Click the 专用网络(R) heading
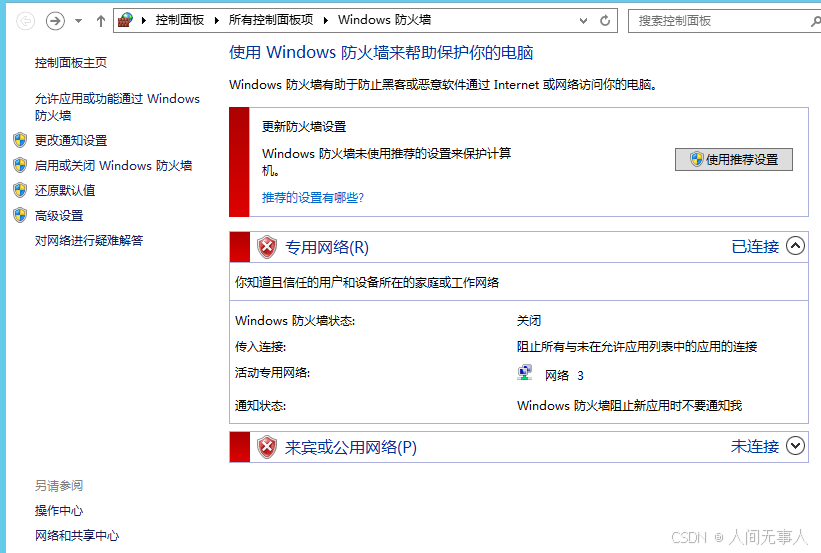The height and width of the screenshot is (553, 821). pos(327,247)
